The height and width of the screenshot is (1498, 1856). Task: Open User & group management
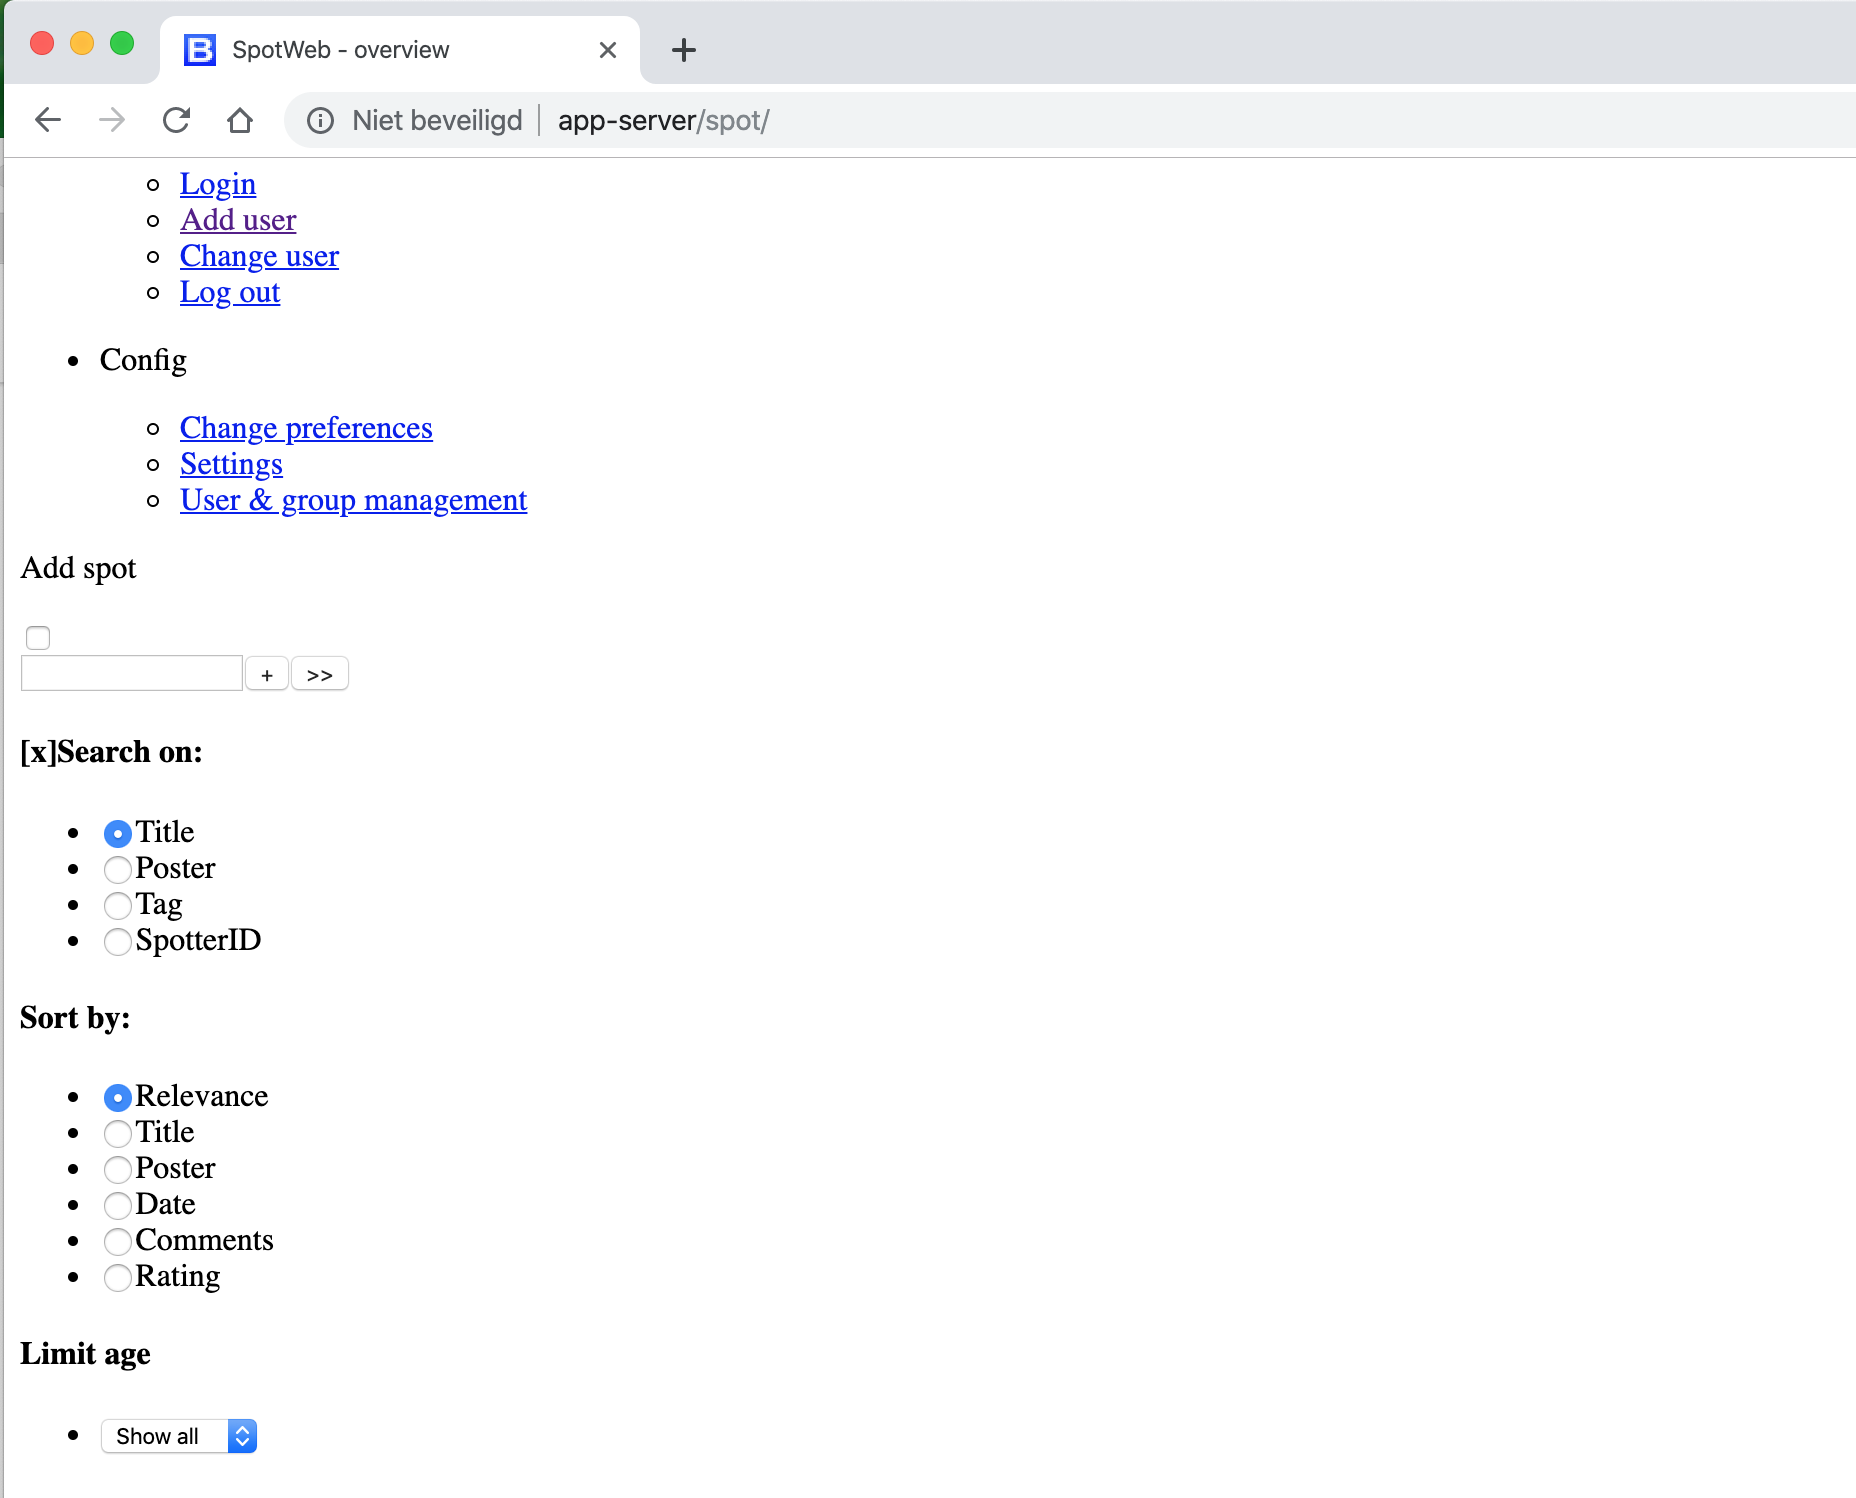pyautogui.click(x=352, y=500)
